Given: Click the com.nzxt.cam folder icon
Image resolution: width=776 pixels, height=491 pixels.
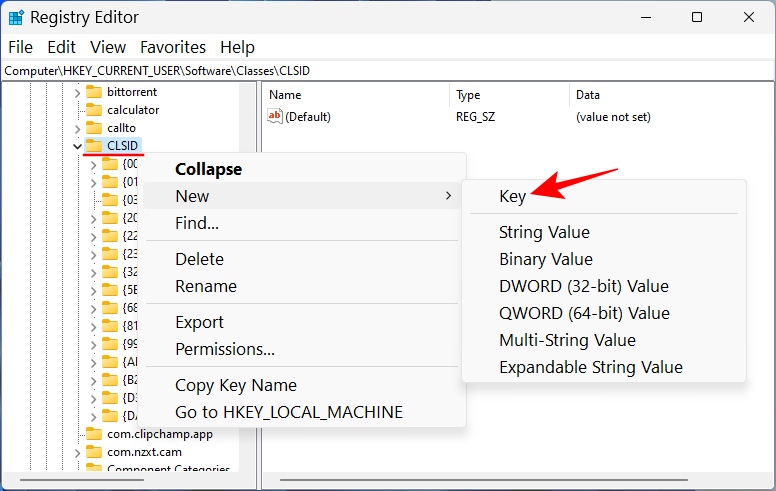Looking at the screenshot, I should click(x=94, y=452).
